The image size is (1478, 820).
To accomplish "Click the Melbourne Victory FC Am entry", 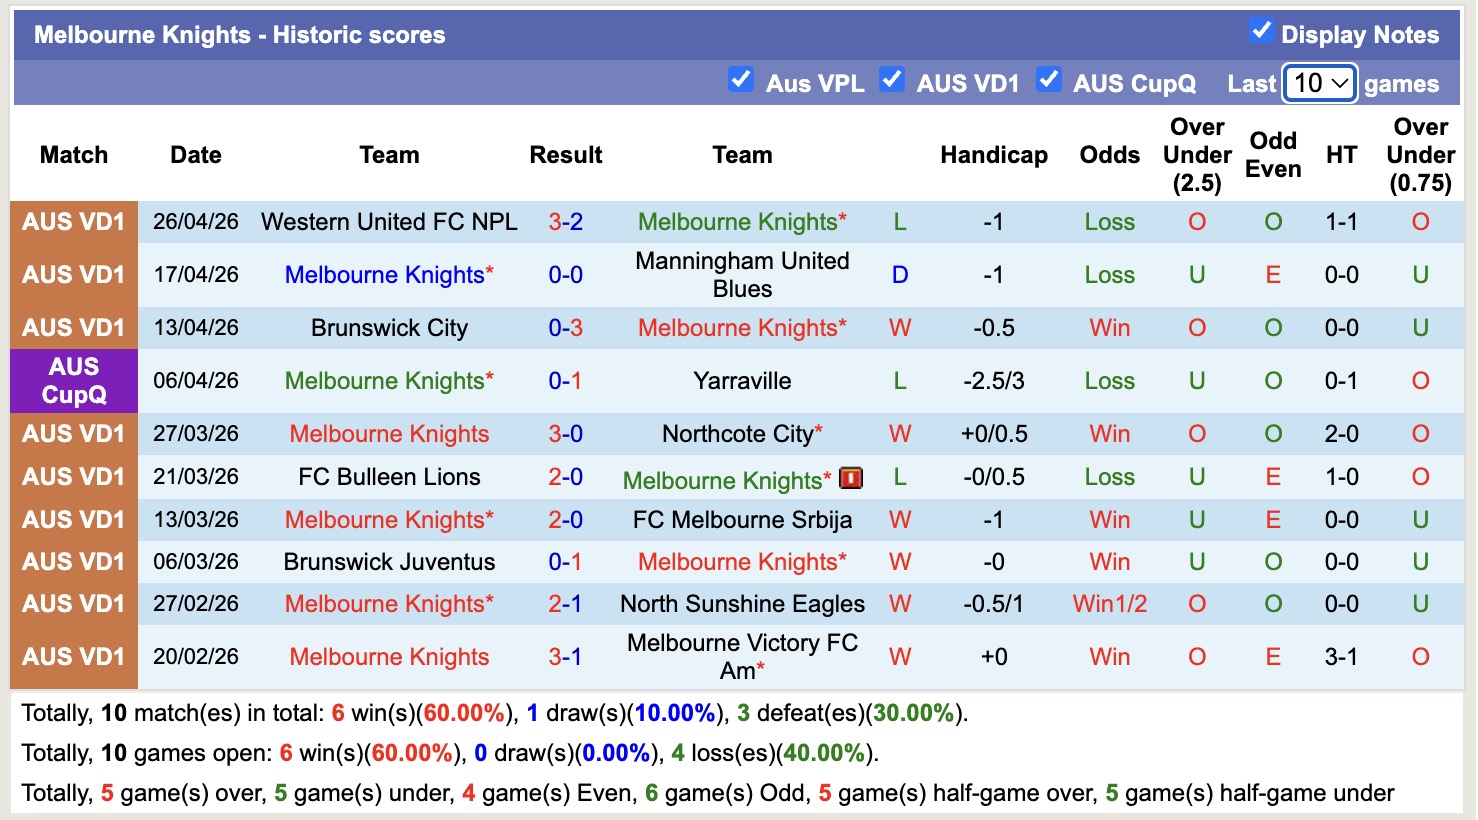I will [742, 655].
